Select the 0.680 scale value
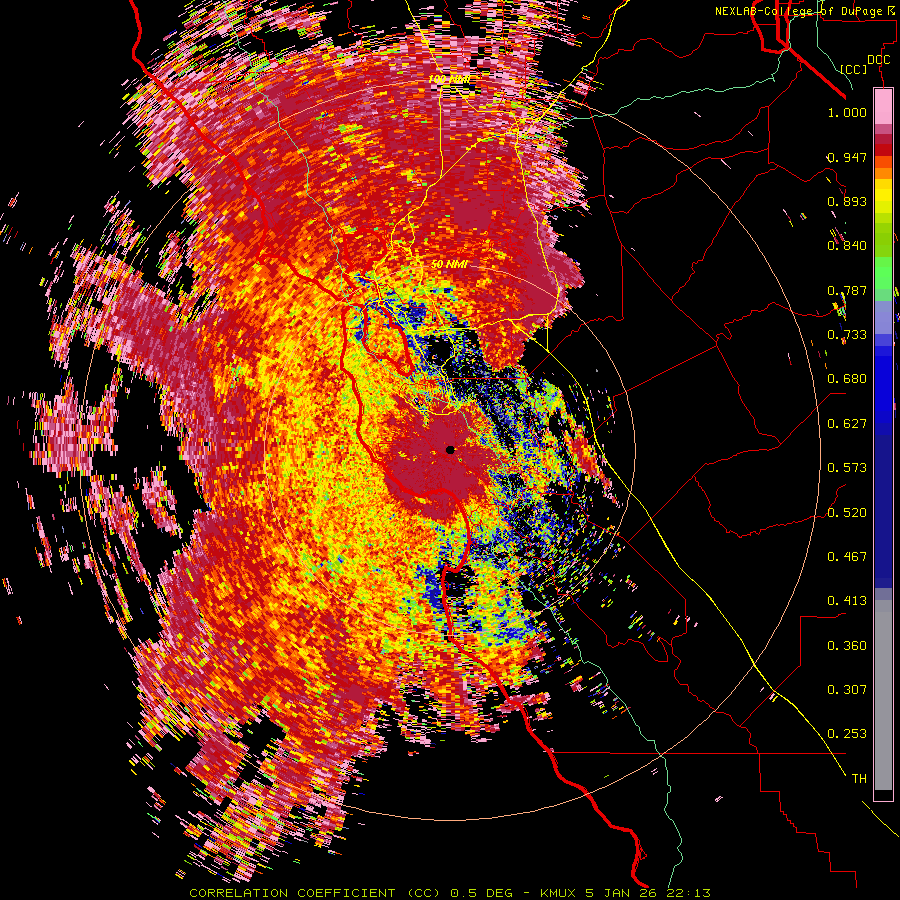900x900 pixels. [847, 379]
